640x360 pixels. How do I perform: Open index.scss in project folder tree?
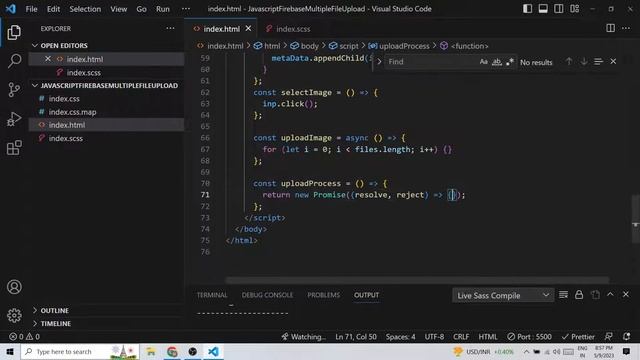point(106,138)
